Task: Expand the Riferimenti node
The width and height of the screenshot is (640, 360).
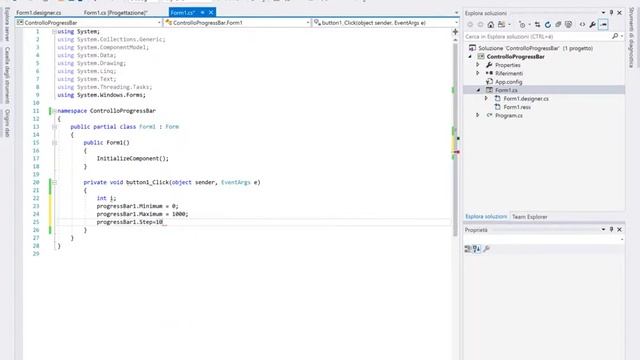Action: click(478, 73)
